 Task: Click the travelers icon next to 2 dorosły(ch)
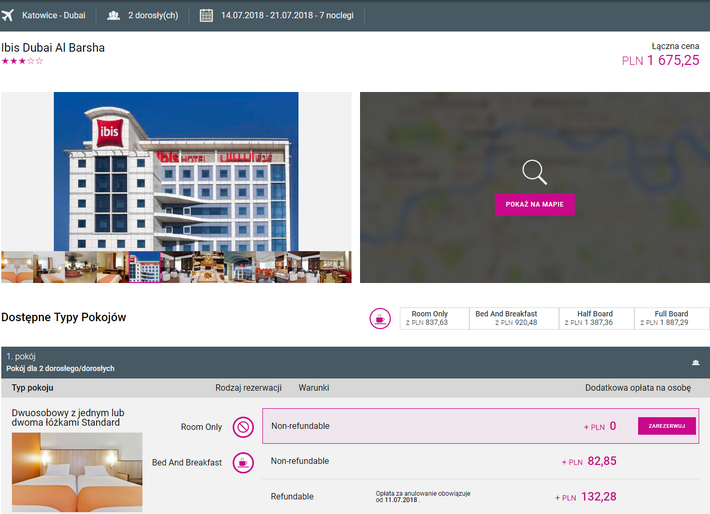click(114, 15)
